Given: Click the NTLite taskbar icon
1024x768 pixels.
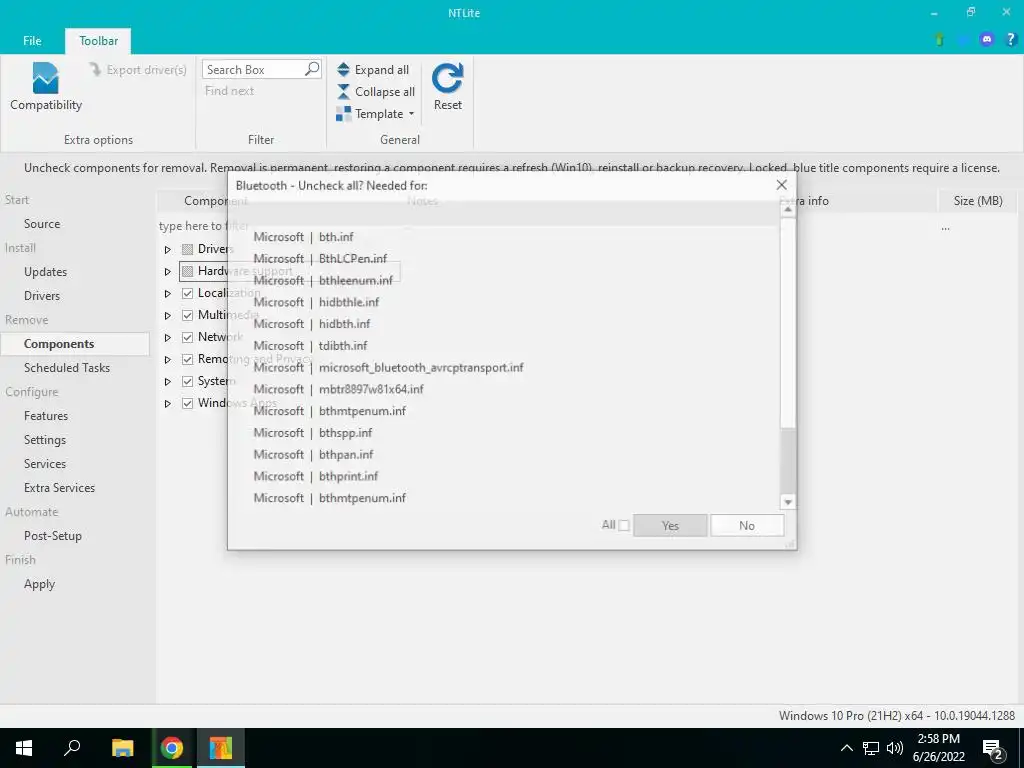Looking at the screenshot, I should (221, 748).
